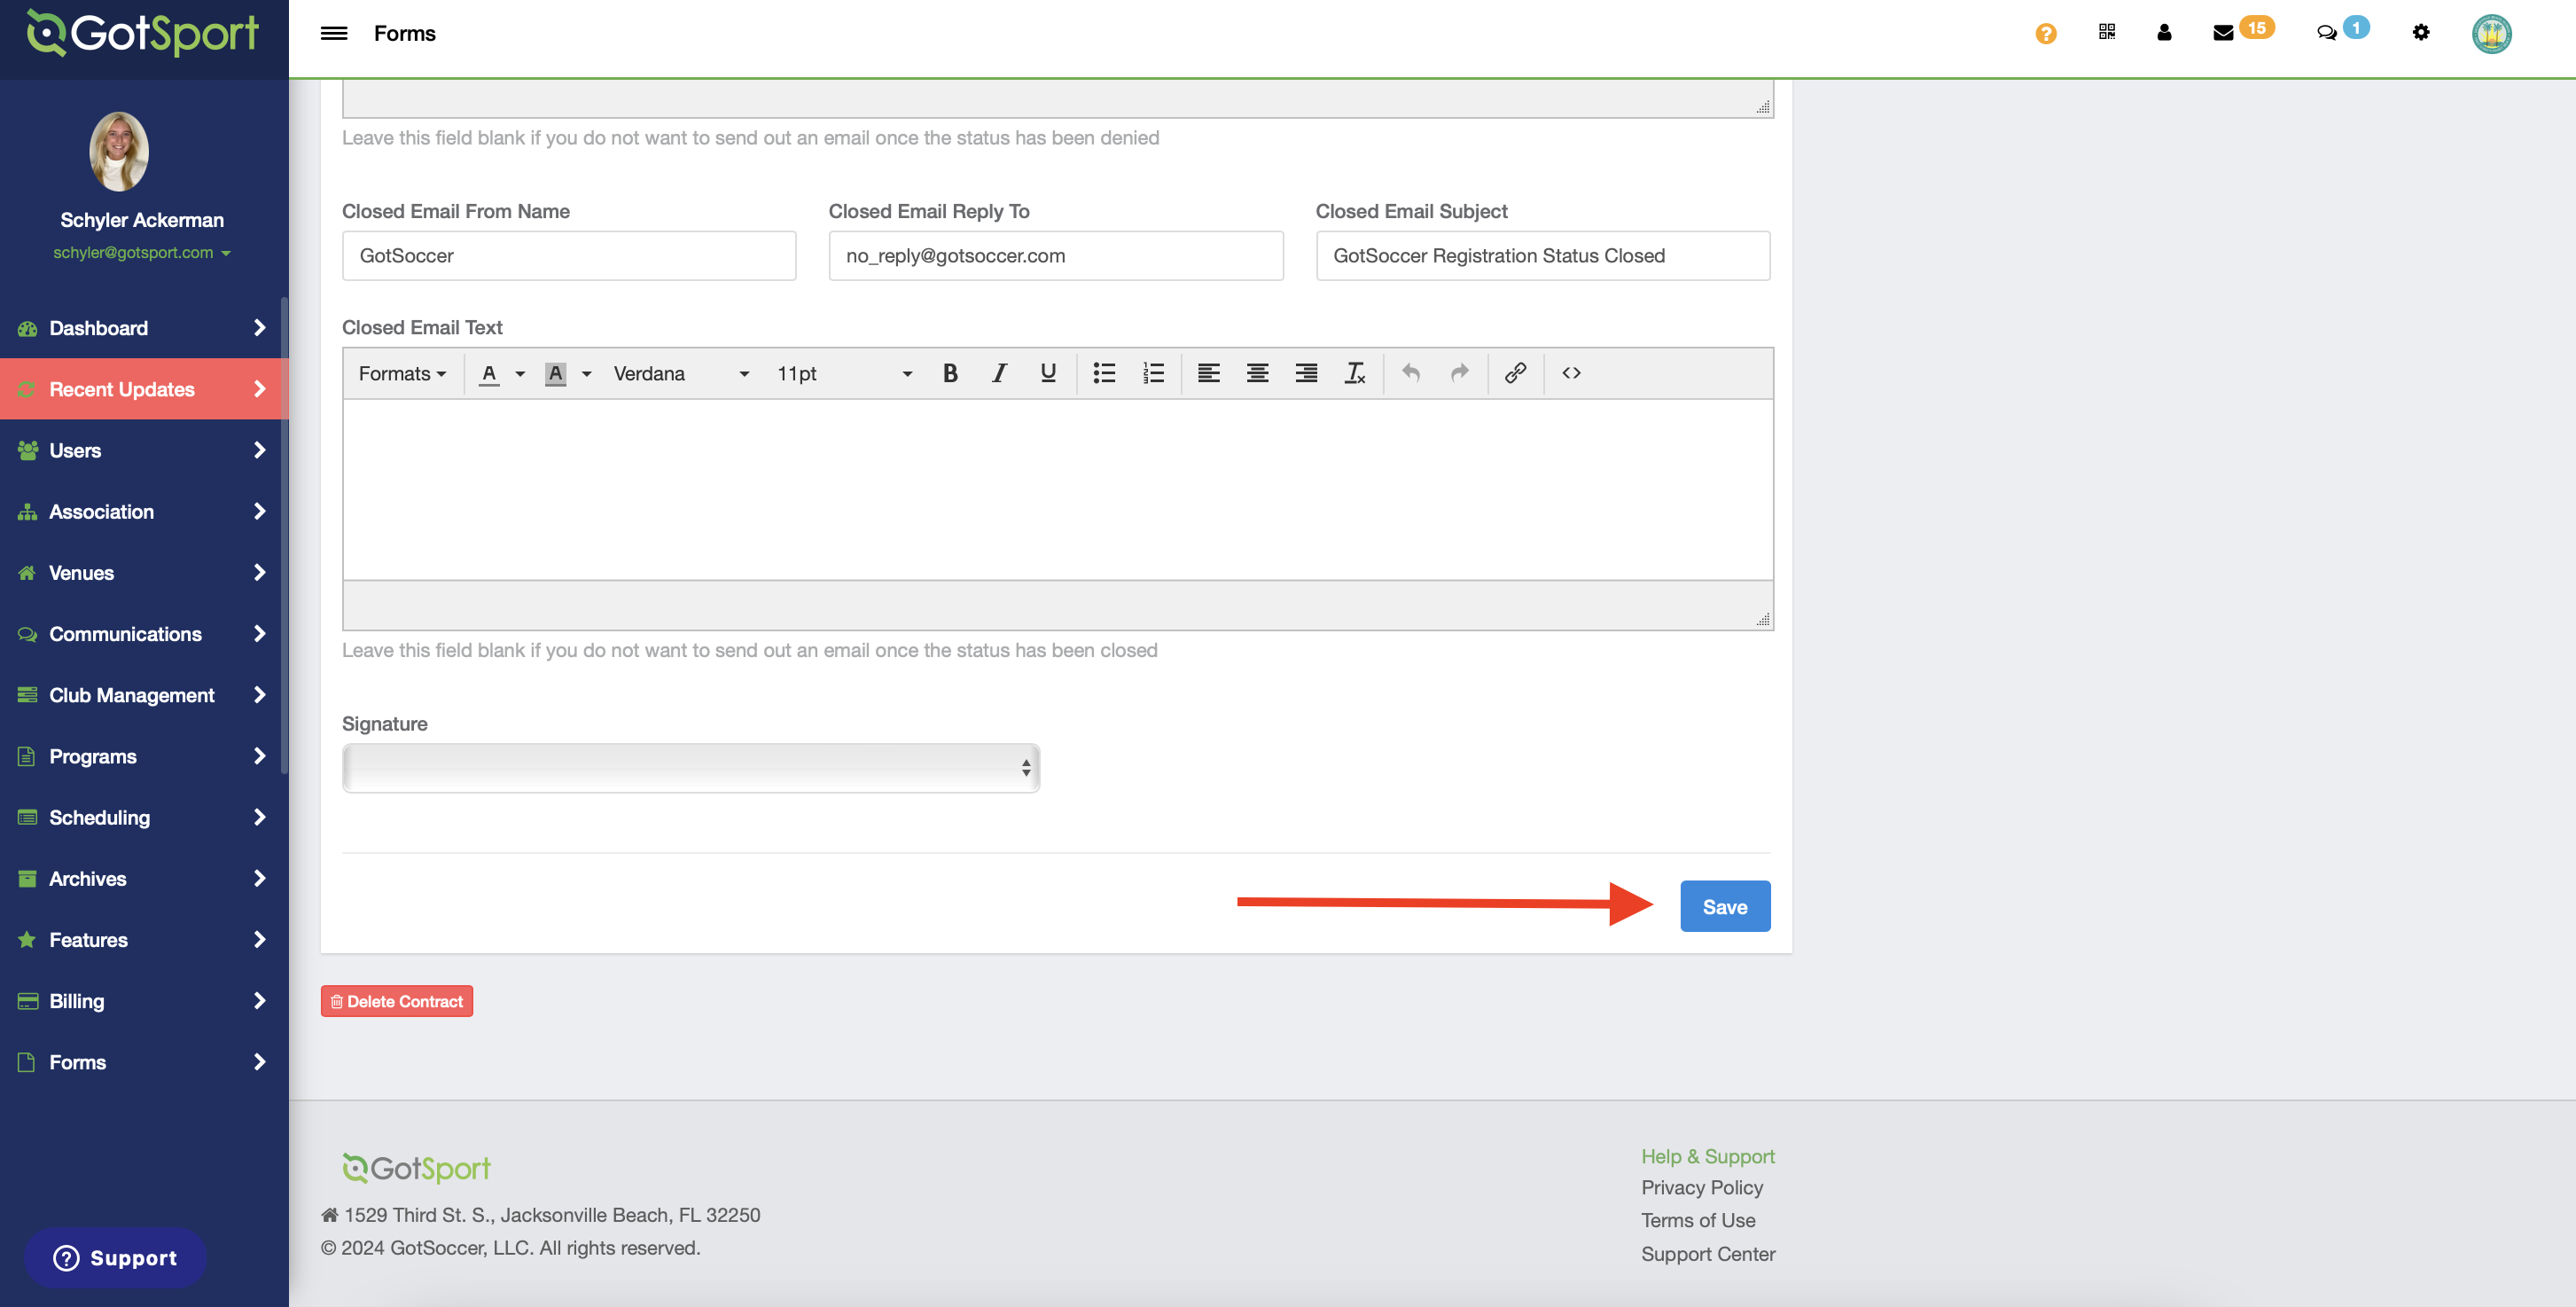Viewport: 2576px width, 1307px height.
Task: Click the GotSport logo in top left
Action: point(142,33)
